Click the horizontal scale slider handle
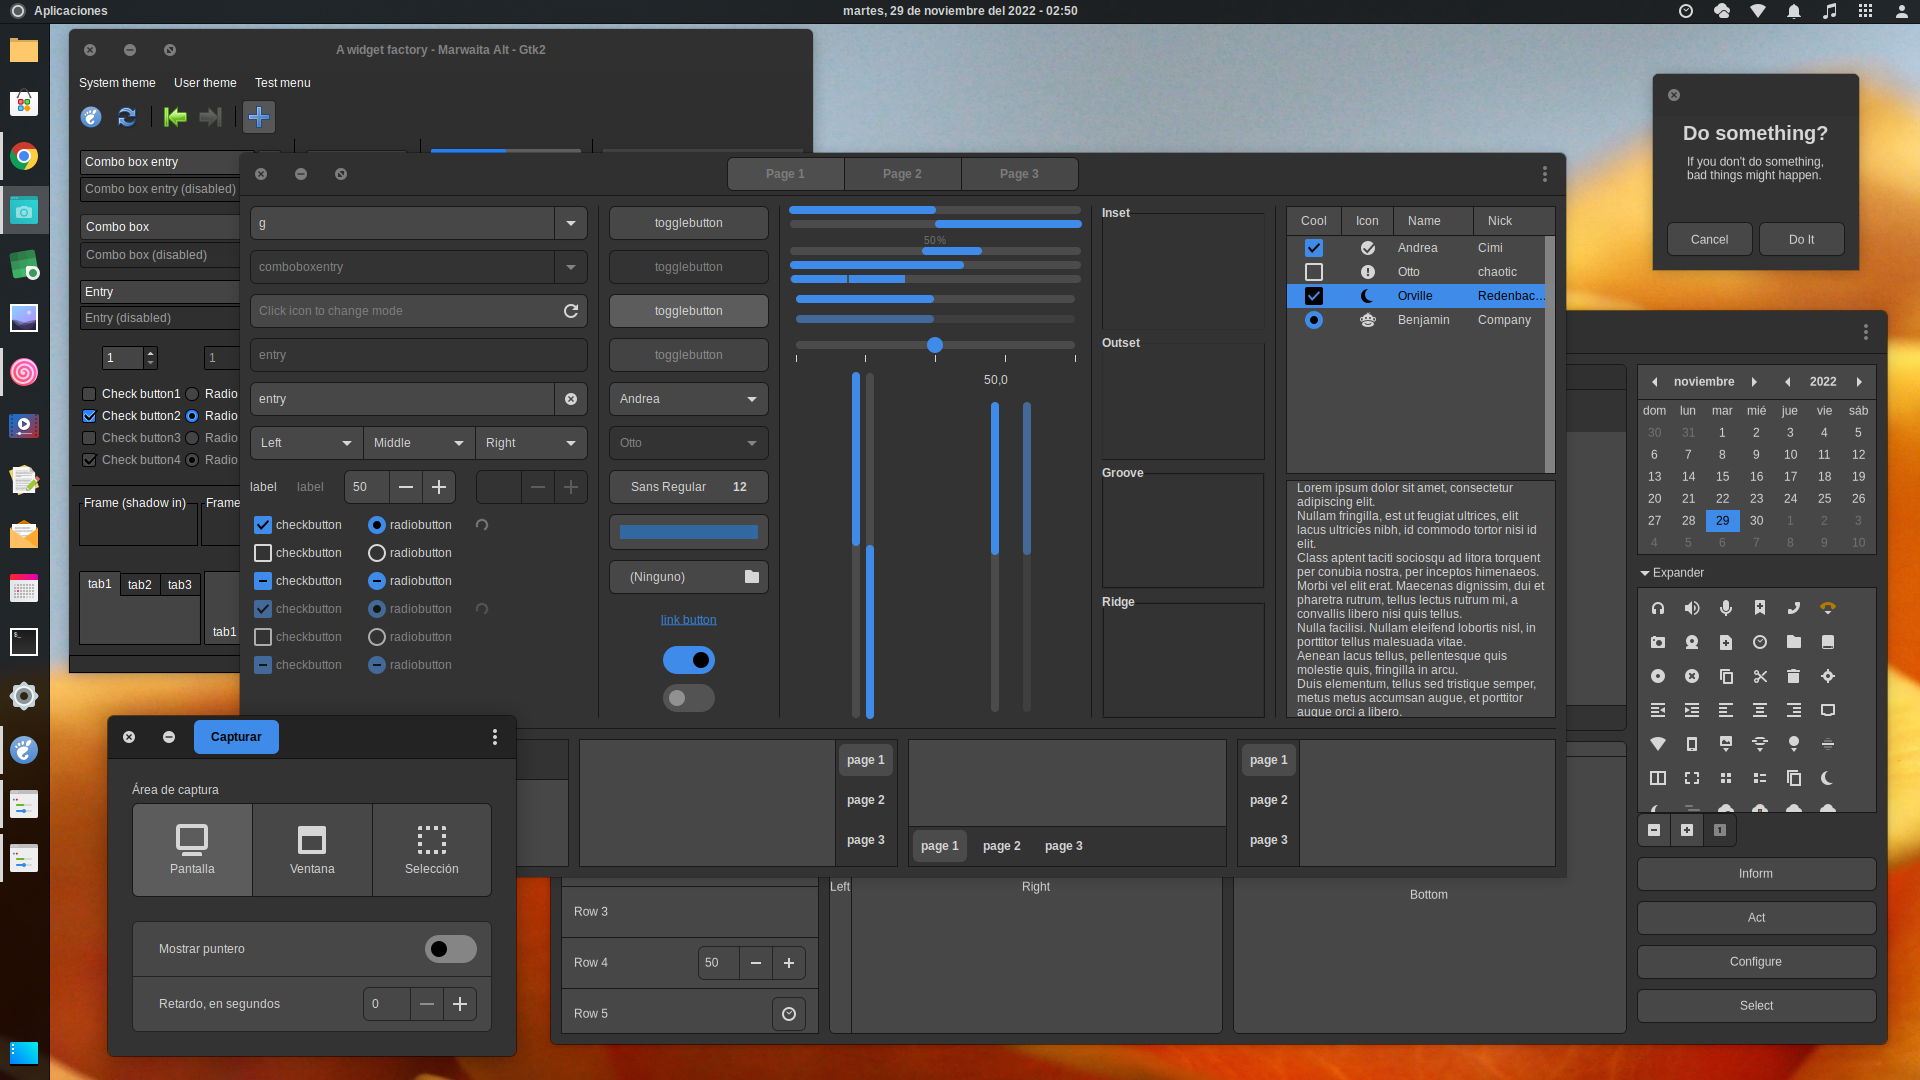1920x1080 pixels. tap(934, 345)
